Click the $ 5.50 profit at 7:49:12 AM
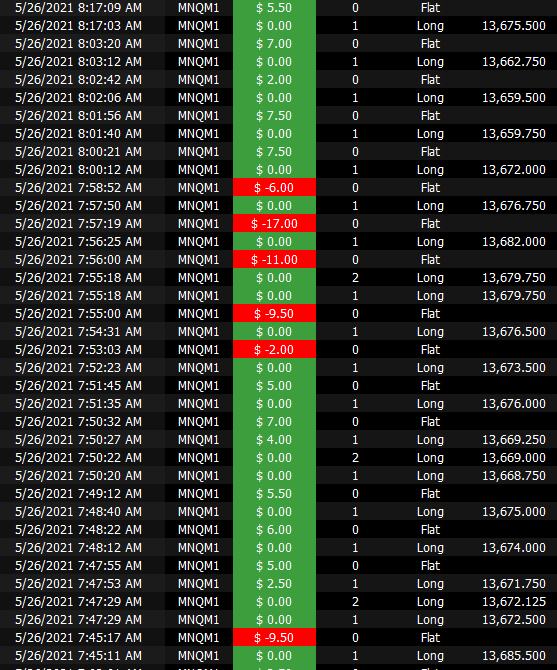The height and width of the screenshot is (670, 557). (274, 494)
